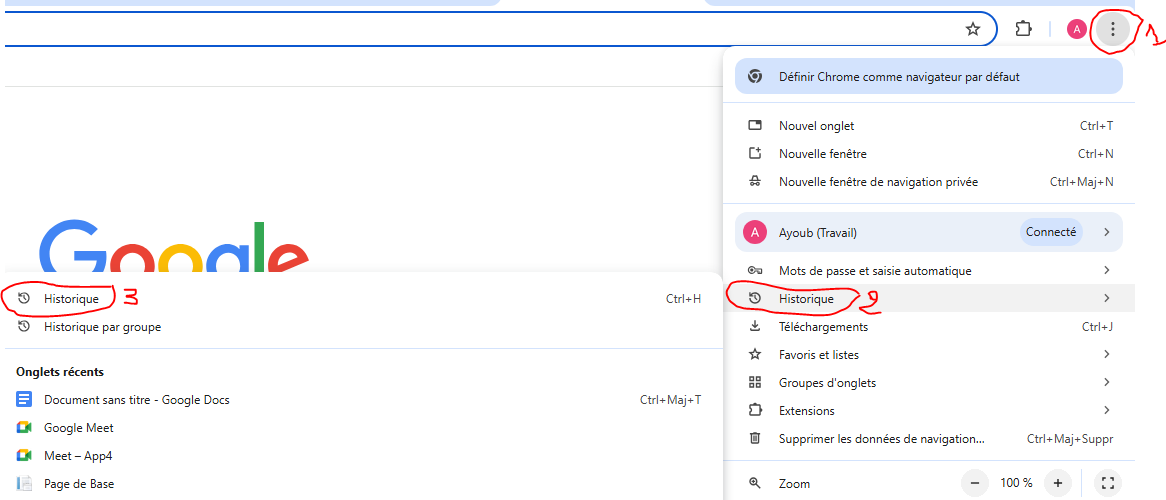Select Nouvelle fenêtre from the menu

click(x=929, y=154)
